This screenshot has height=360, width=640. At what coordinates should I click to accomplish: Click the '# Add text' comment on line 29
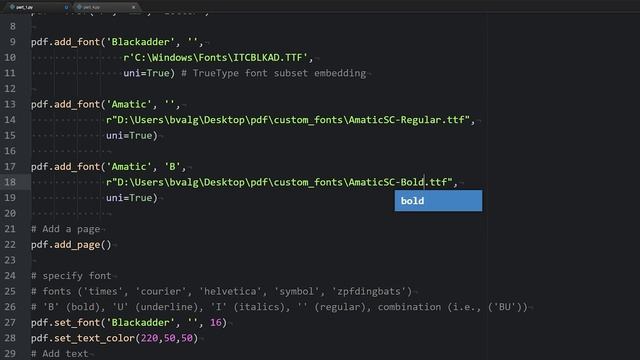[x=60, y=353]
